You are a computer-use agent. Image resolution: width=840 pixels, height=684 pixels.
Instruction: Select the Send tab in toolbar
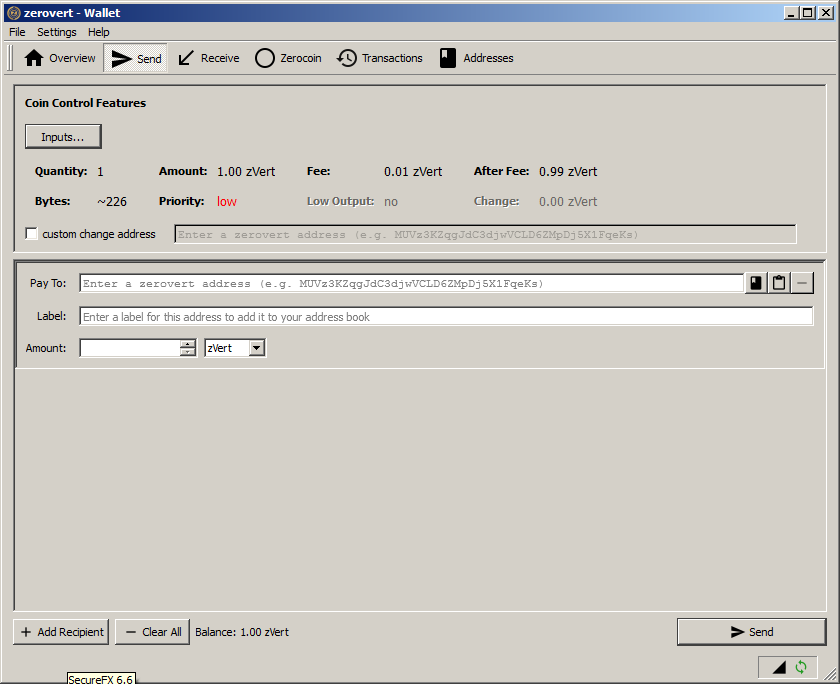[136, 58]
